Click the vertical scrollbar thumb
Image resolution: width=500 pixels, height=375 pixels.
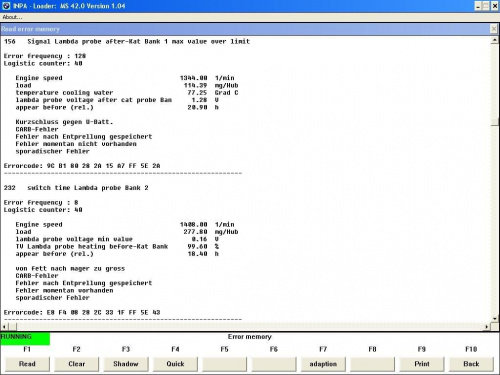coord(495,122)
